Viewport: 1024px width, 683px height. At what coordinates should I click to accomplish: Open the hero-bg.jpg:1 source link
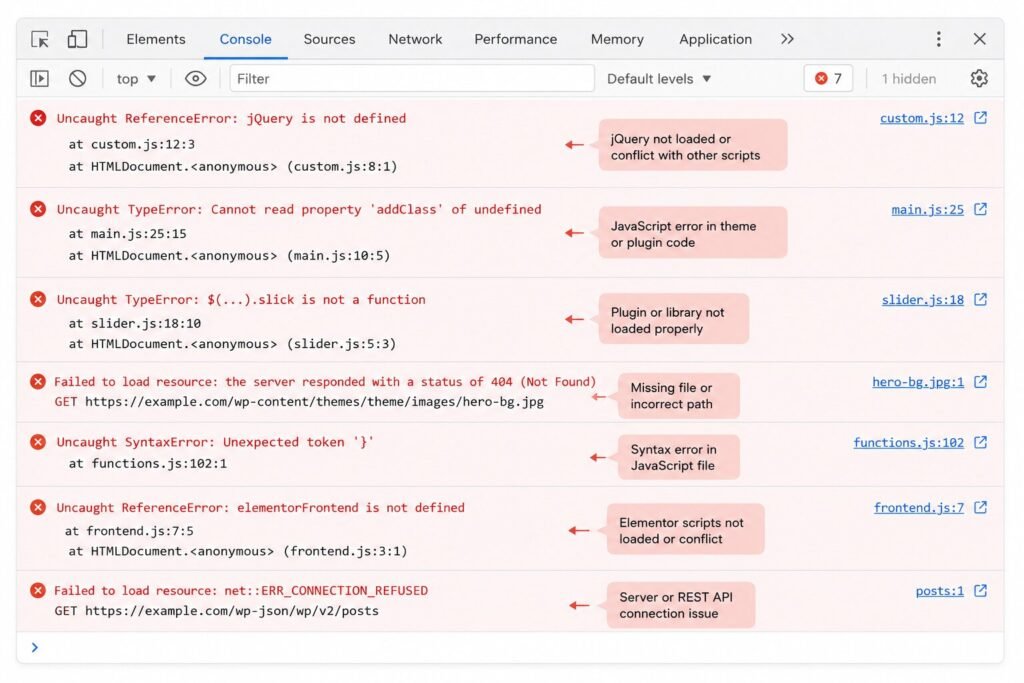click(x=918, y=382)
